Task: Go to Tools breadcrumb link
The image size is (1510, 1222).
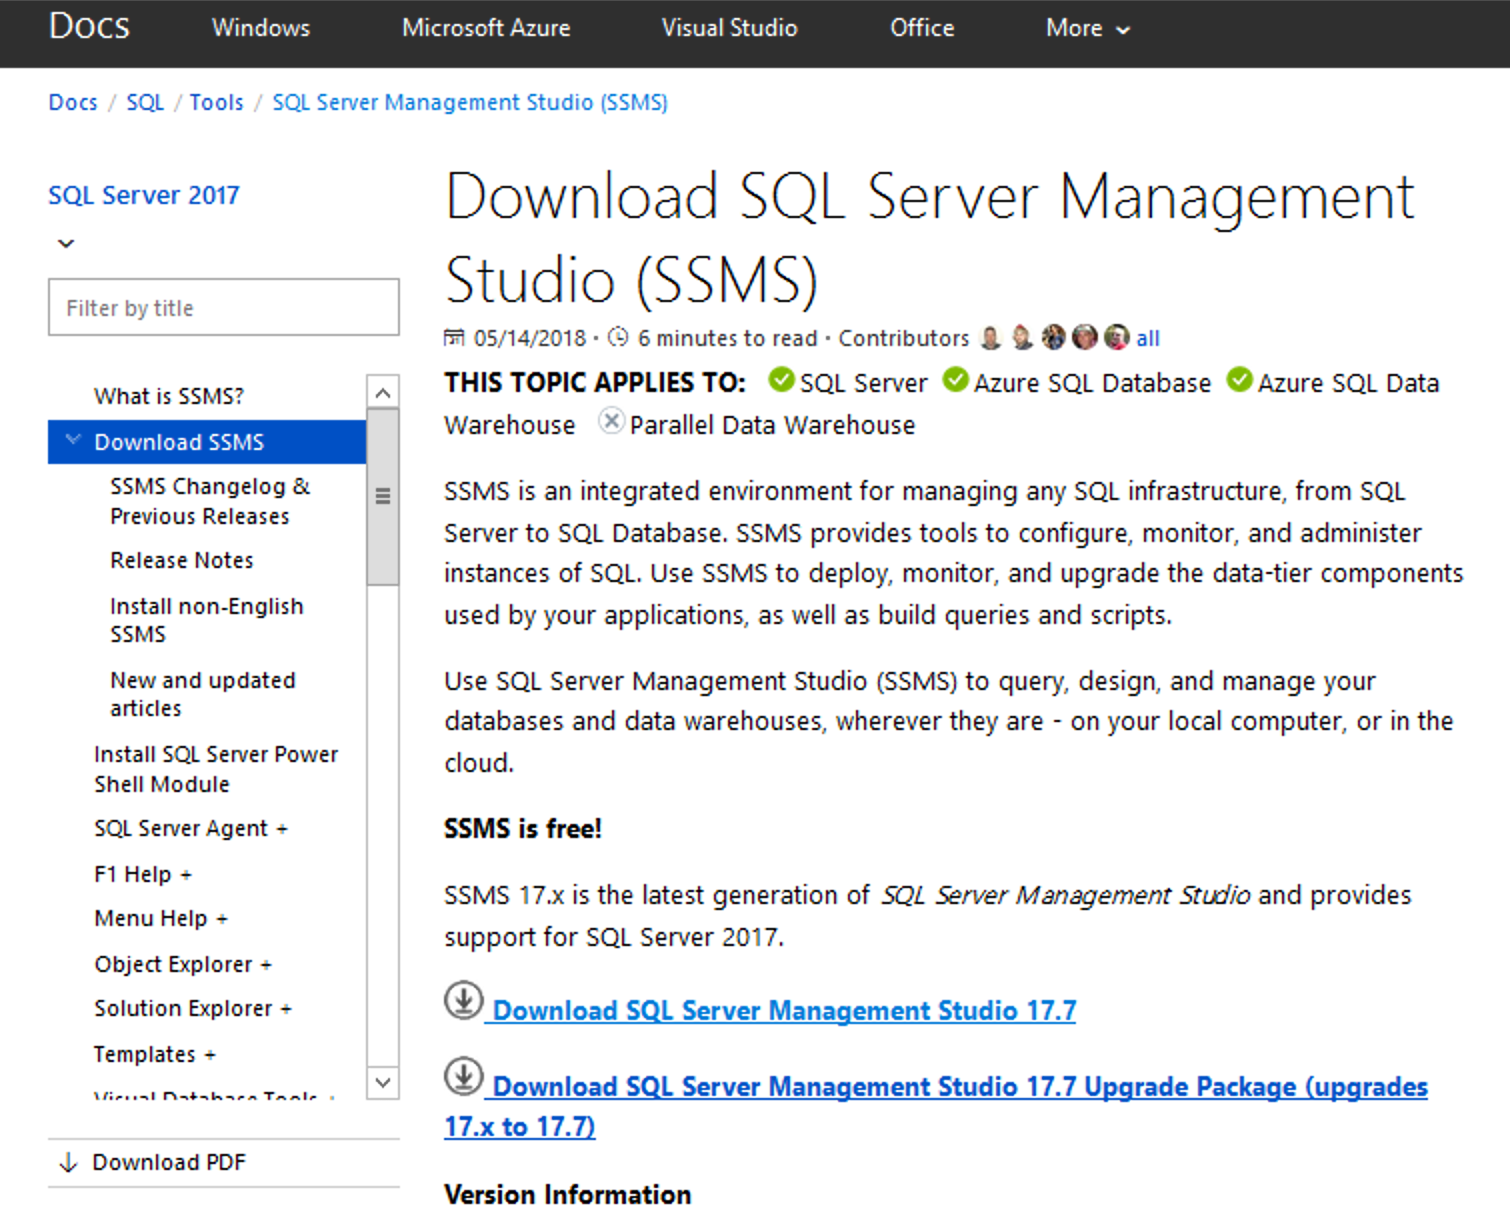Action: pos(216,102)
